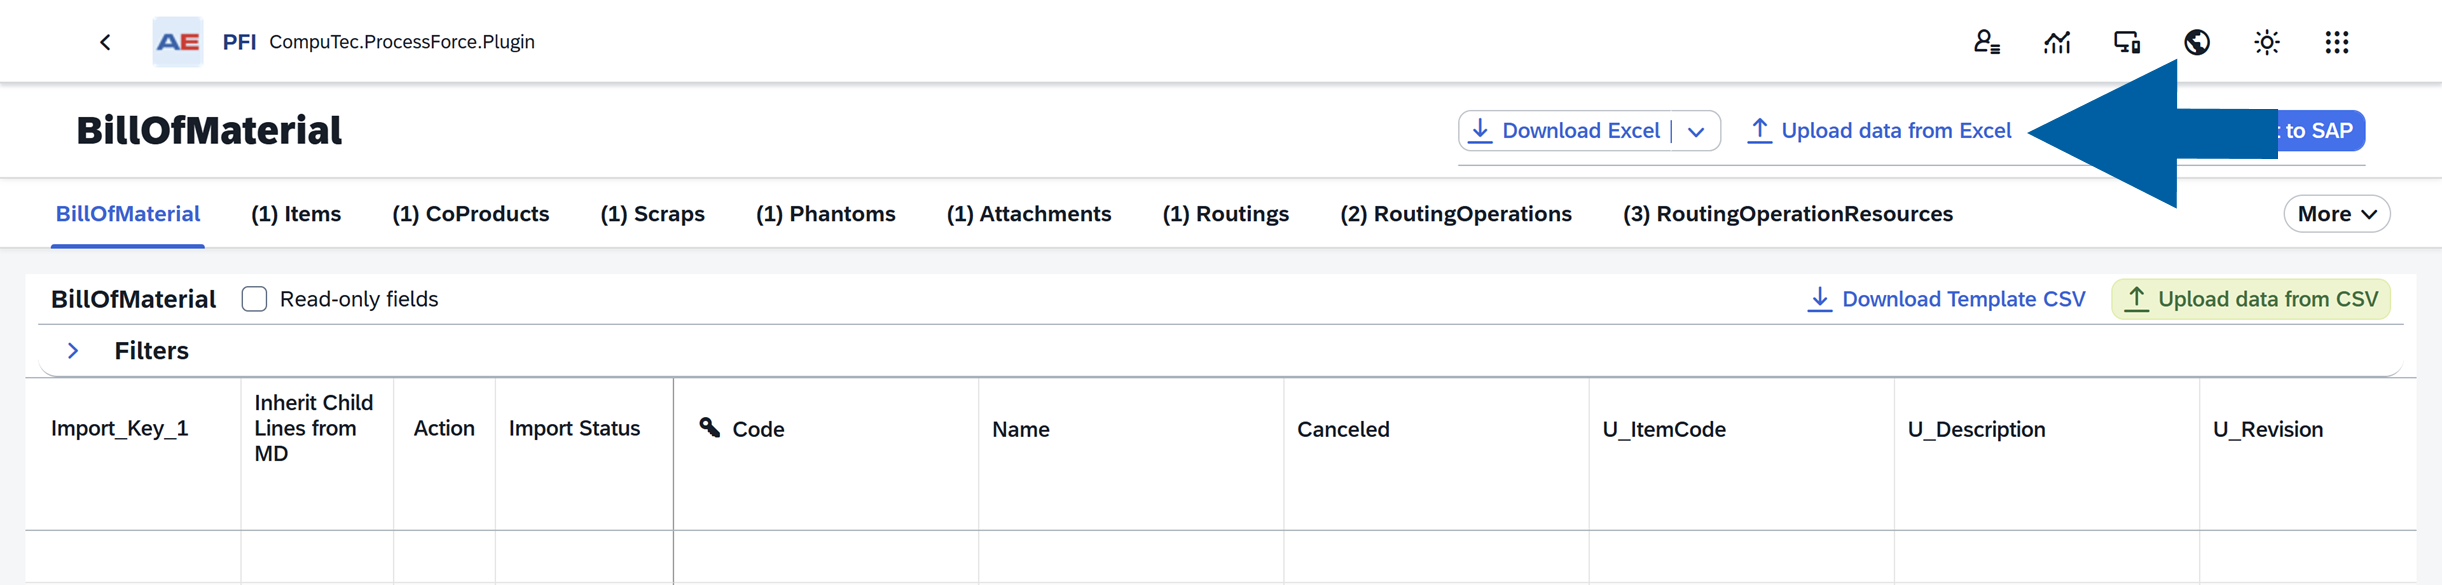Viewport: 2442px width, 585px height.
Task: Open the user list icon in header
Action: pyautogui.click(x=1986, y=42)
